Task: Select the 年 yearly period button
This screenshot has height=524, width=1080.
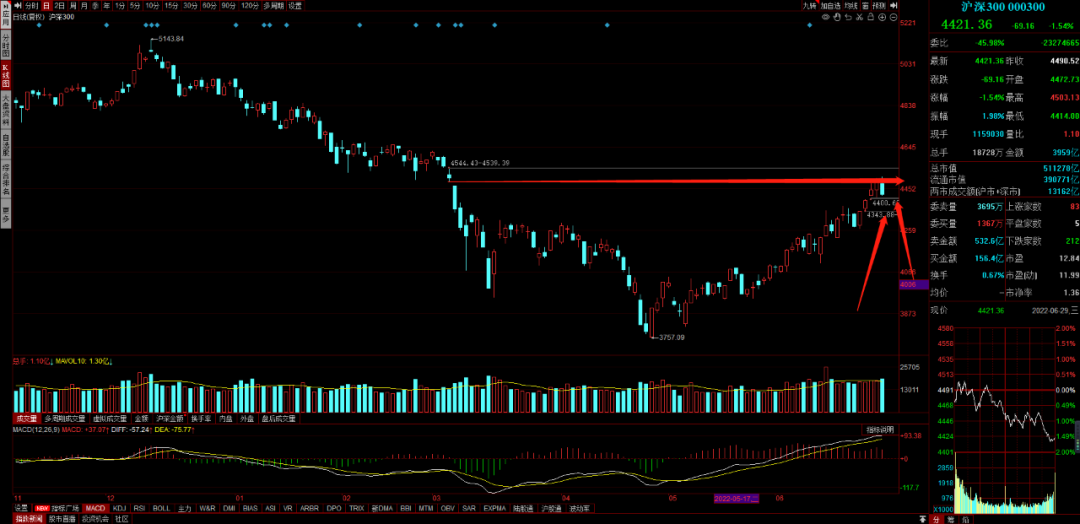Action: coord(106,5)
